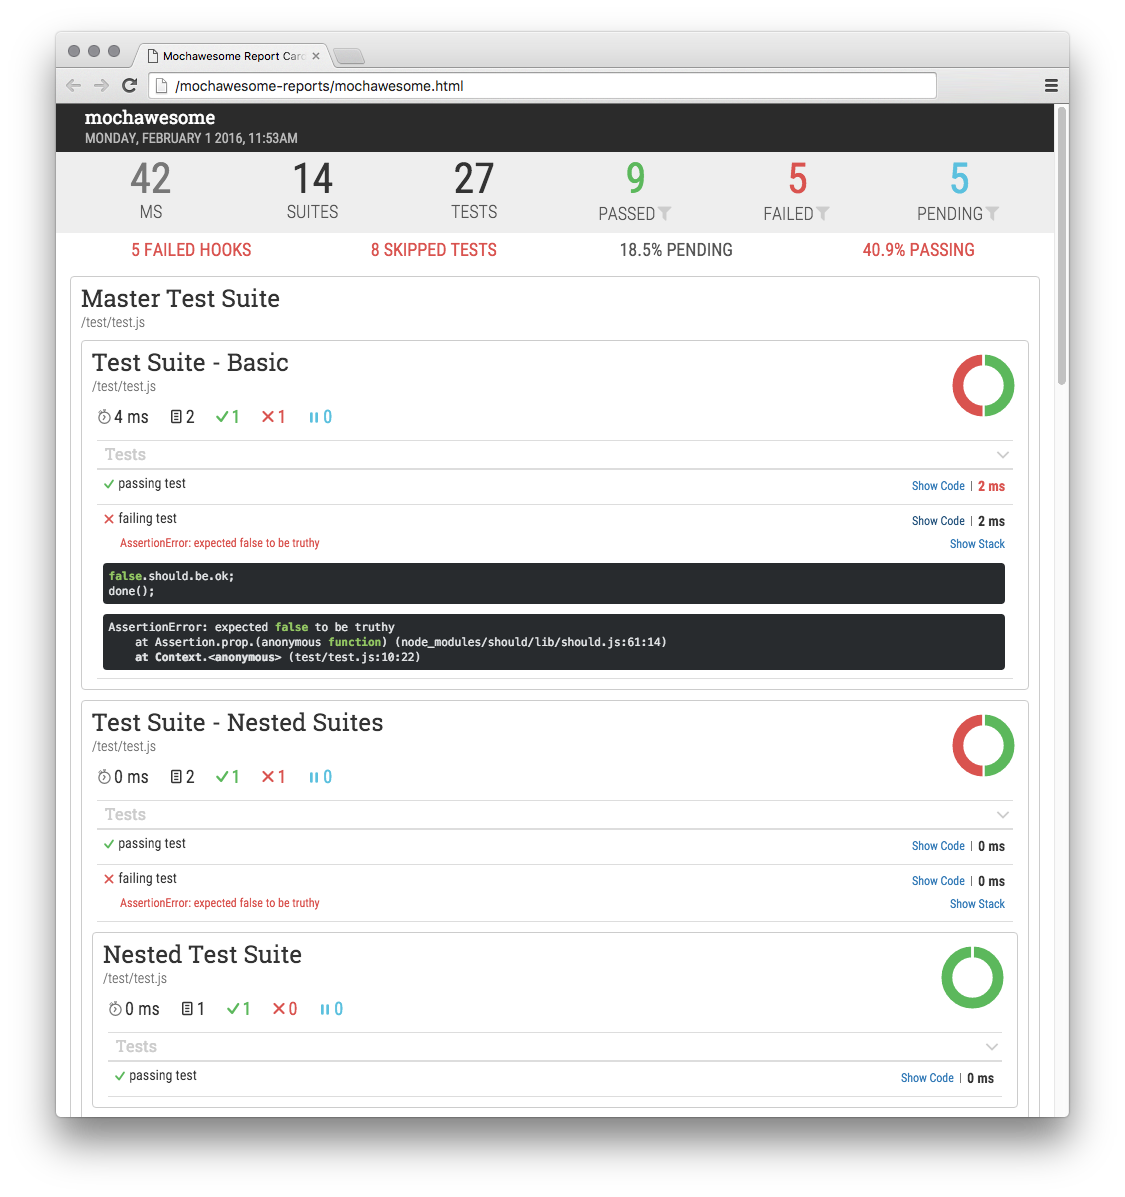The width and height of the screenshot is (1125, 1197).
Task: Click checkmark beside Nested Test Suite passing test
Action: click(120, 1076)
